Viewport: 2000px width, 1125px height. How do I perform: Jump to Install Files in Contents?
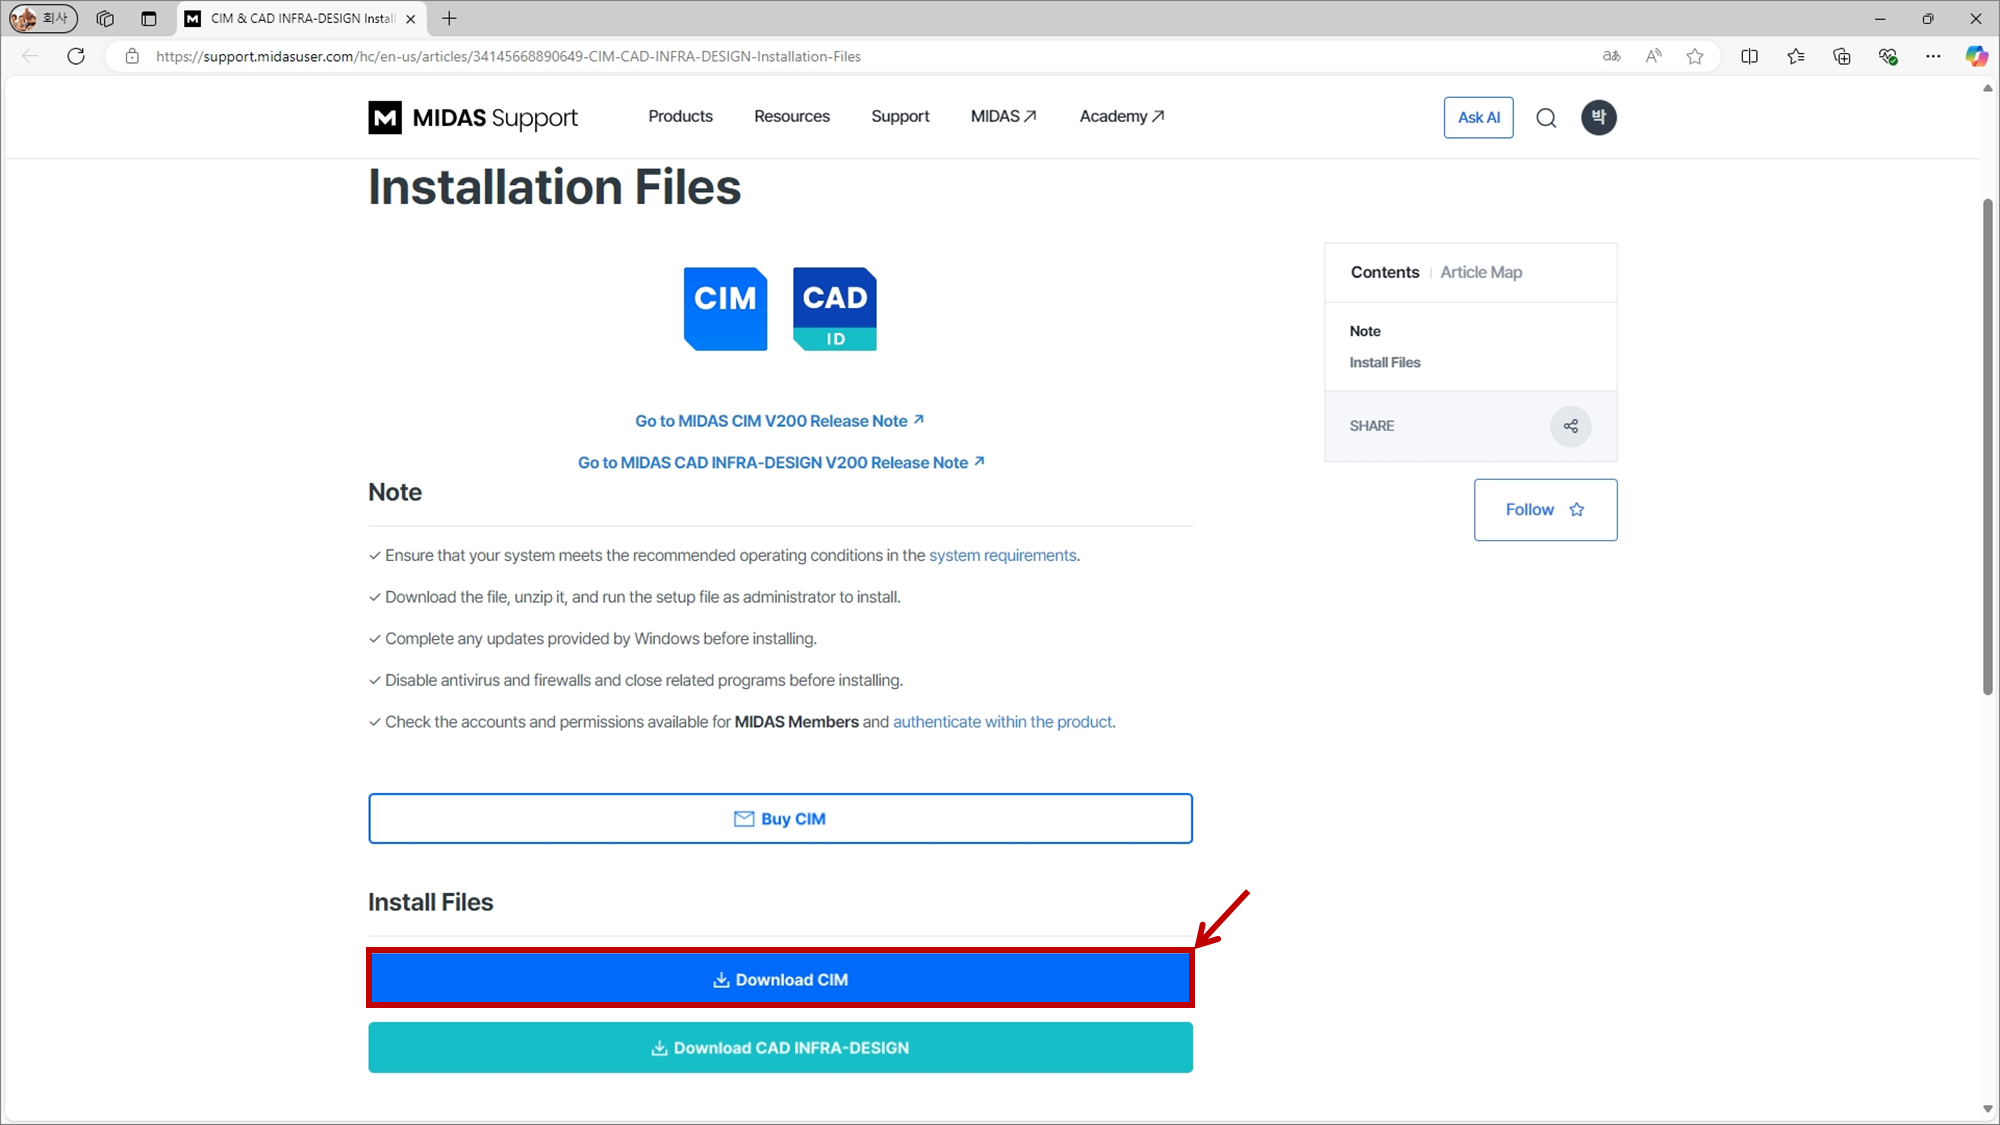1384,362
